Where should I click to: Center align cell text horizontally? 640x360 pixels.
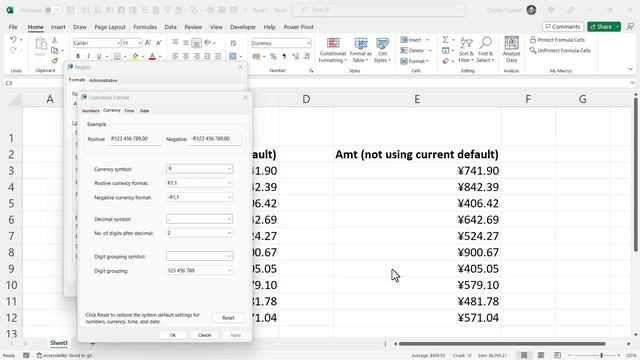tap(186, 56)
